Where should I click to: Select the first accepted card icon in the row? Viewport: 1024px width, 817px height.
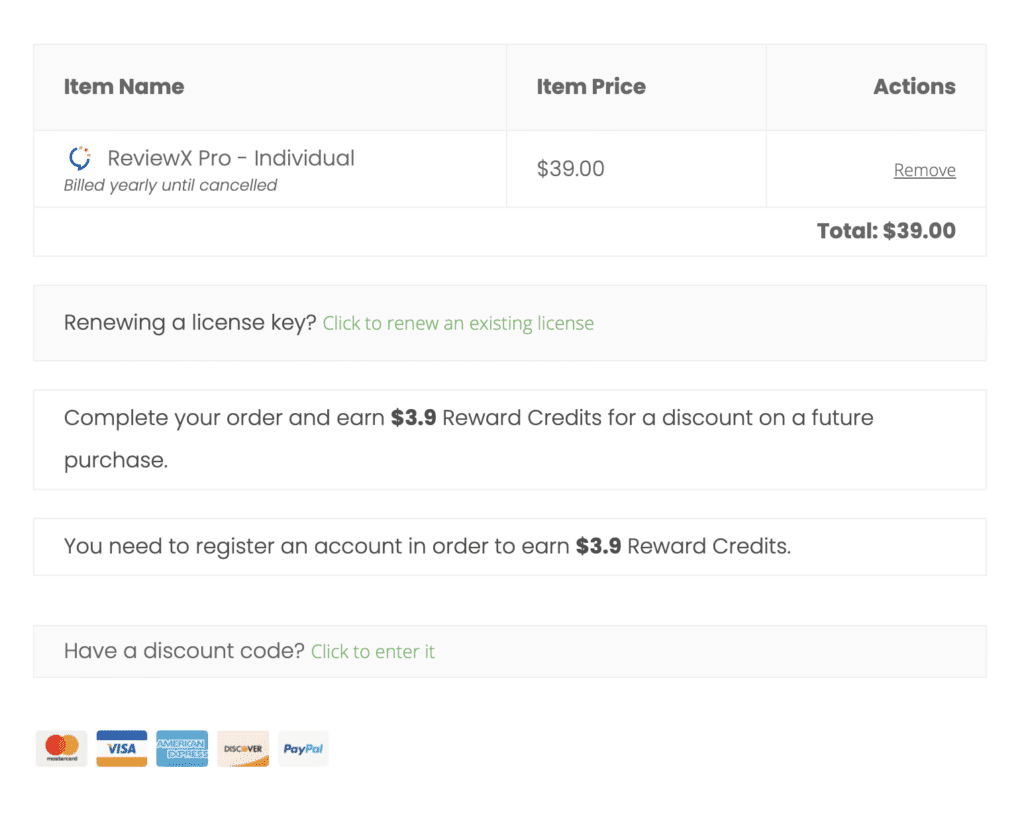click(x=61, y=748)
